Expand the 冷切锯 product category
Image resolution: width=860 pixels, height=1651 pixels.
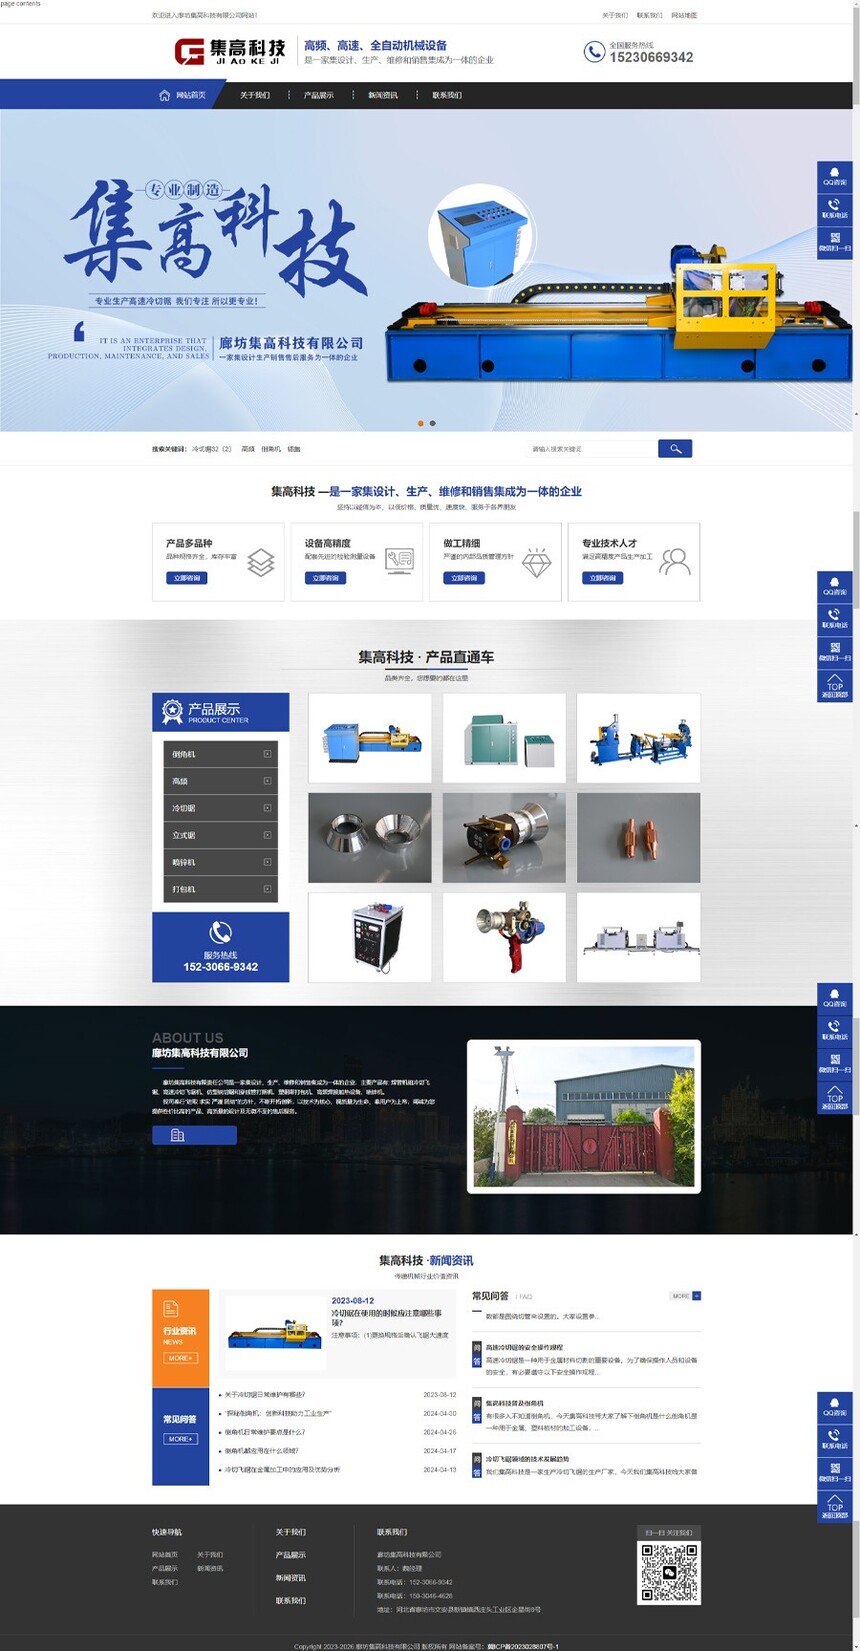[267, 808]
